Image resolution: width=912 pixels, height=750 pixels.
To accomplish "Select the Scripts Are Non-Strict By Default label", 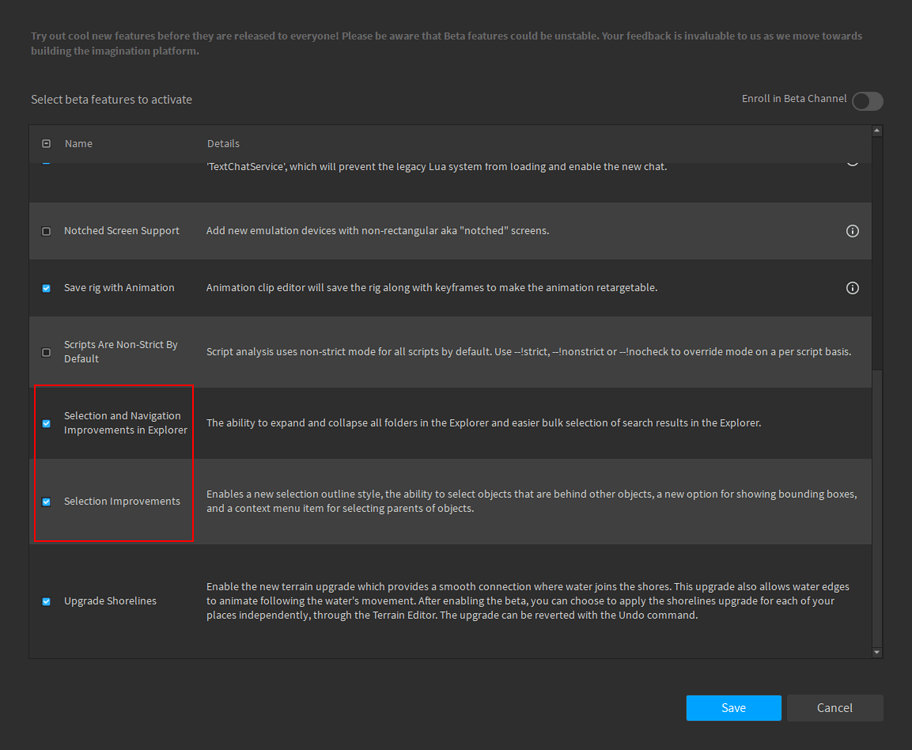I will tap(121, 351).
